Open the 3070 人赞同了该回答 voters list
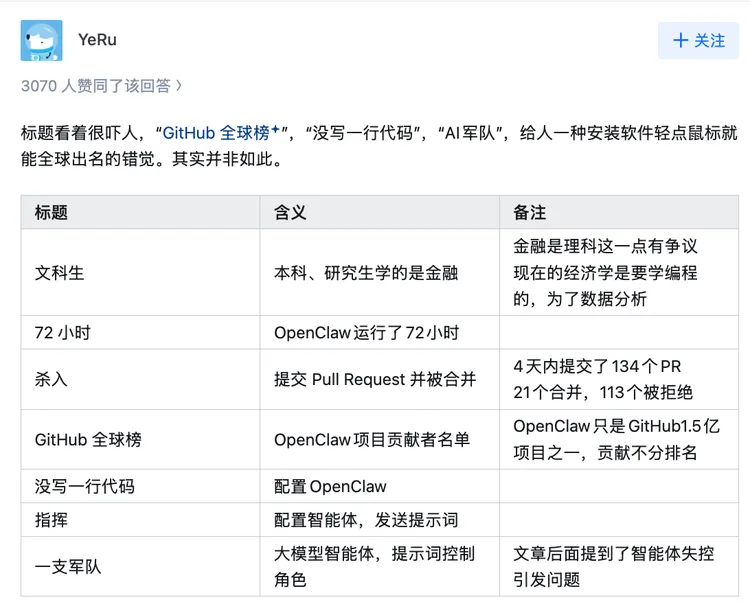The height and width of the screenshot is (615, 750). pos(101,86)
